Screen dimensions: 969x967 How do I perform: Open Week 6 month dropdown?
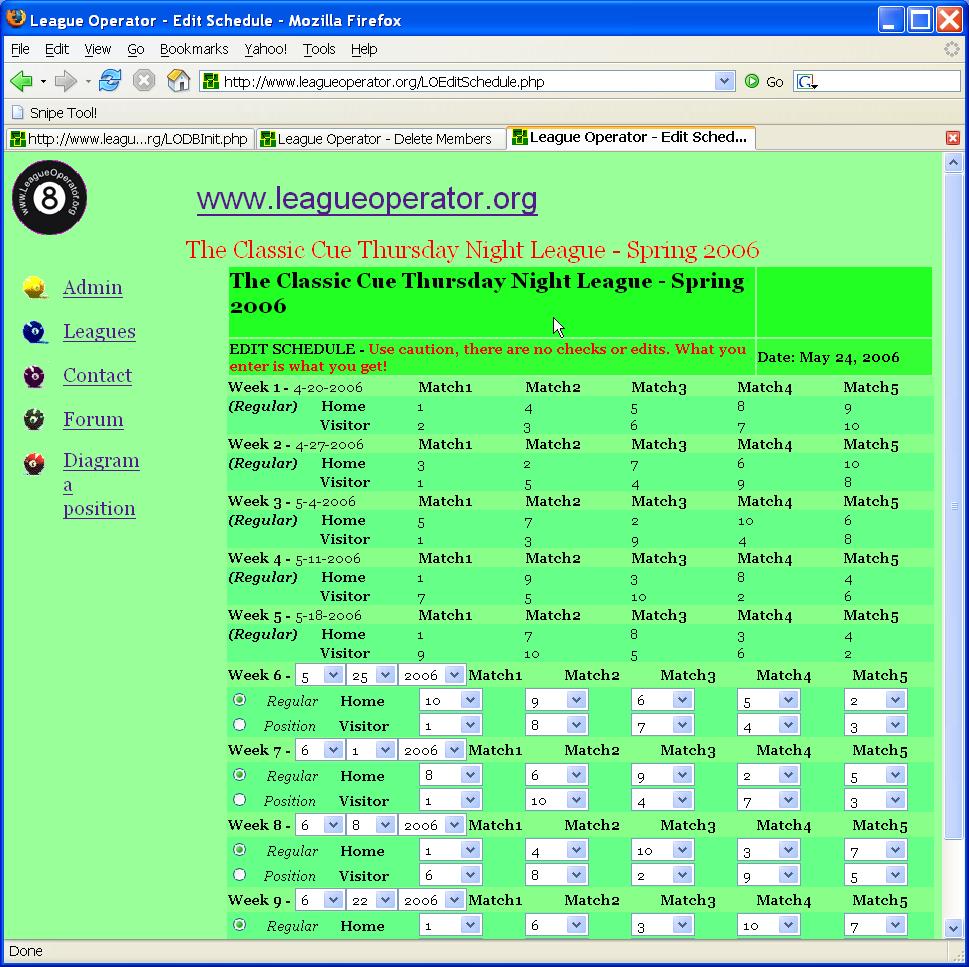[x=319, y=676]
